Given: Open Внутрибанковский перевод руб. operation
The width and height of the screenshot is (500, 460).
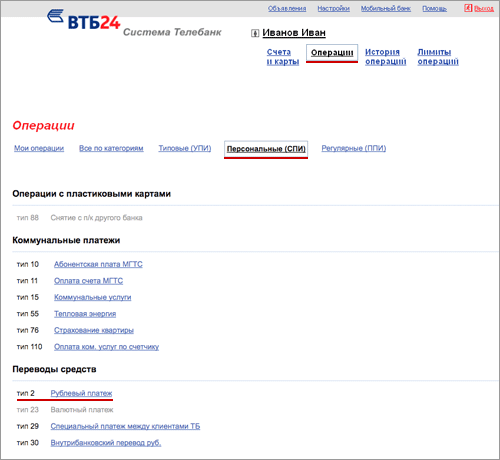Looking at the screenshot, I should [106, 443].
